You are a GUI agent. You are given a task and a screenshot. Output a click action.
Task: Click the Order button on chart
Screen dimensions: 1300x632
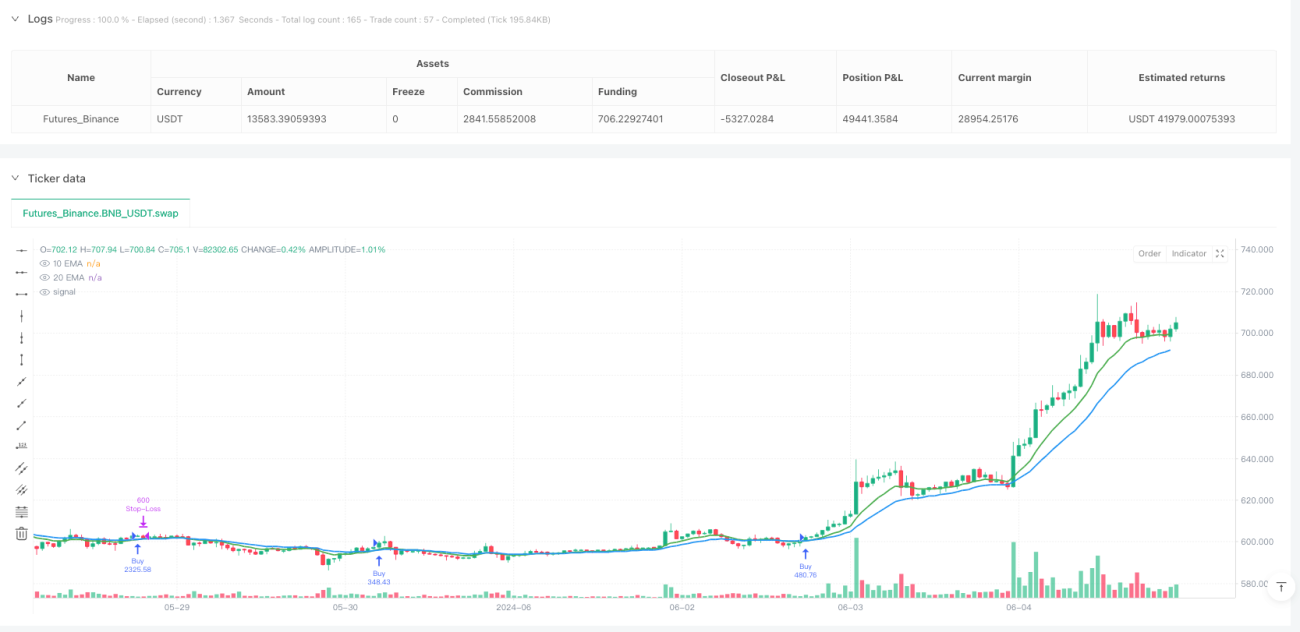1149,254
